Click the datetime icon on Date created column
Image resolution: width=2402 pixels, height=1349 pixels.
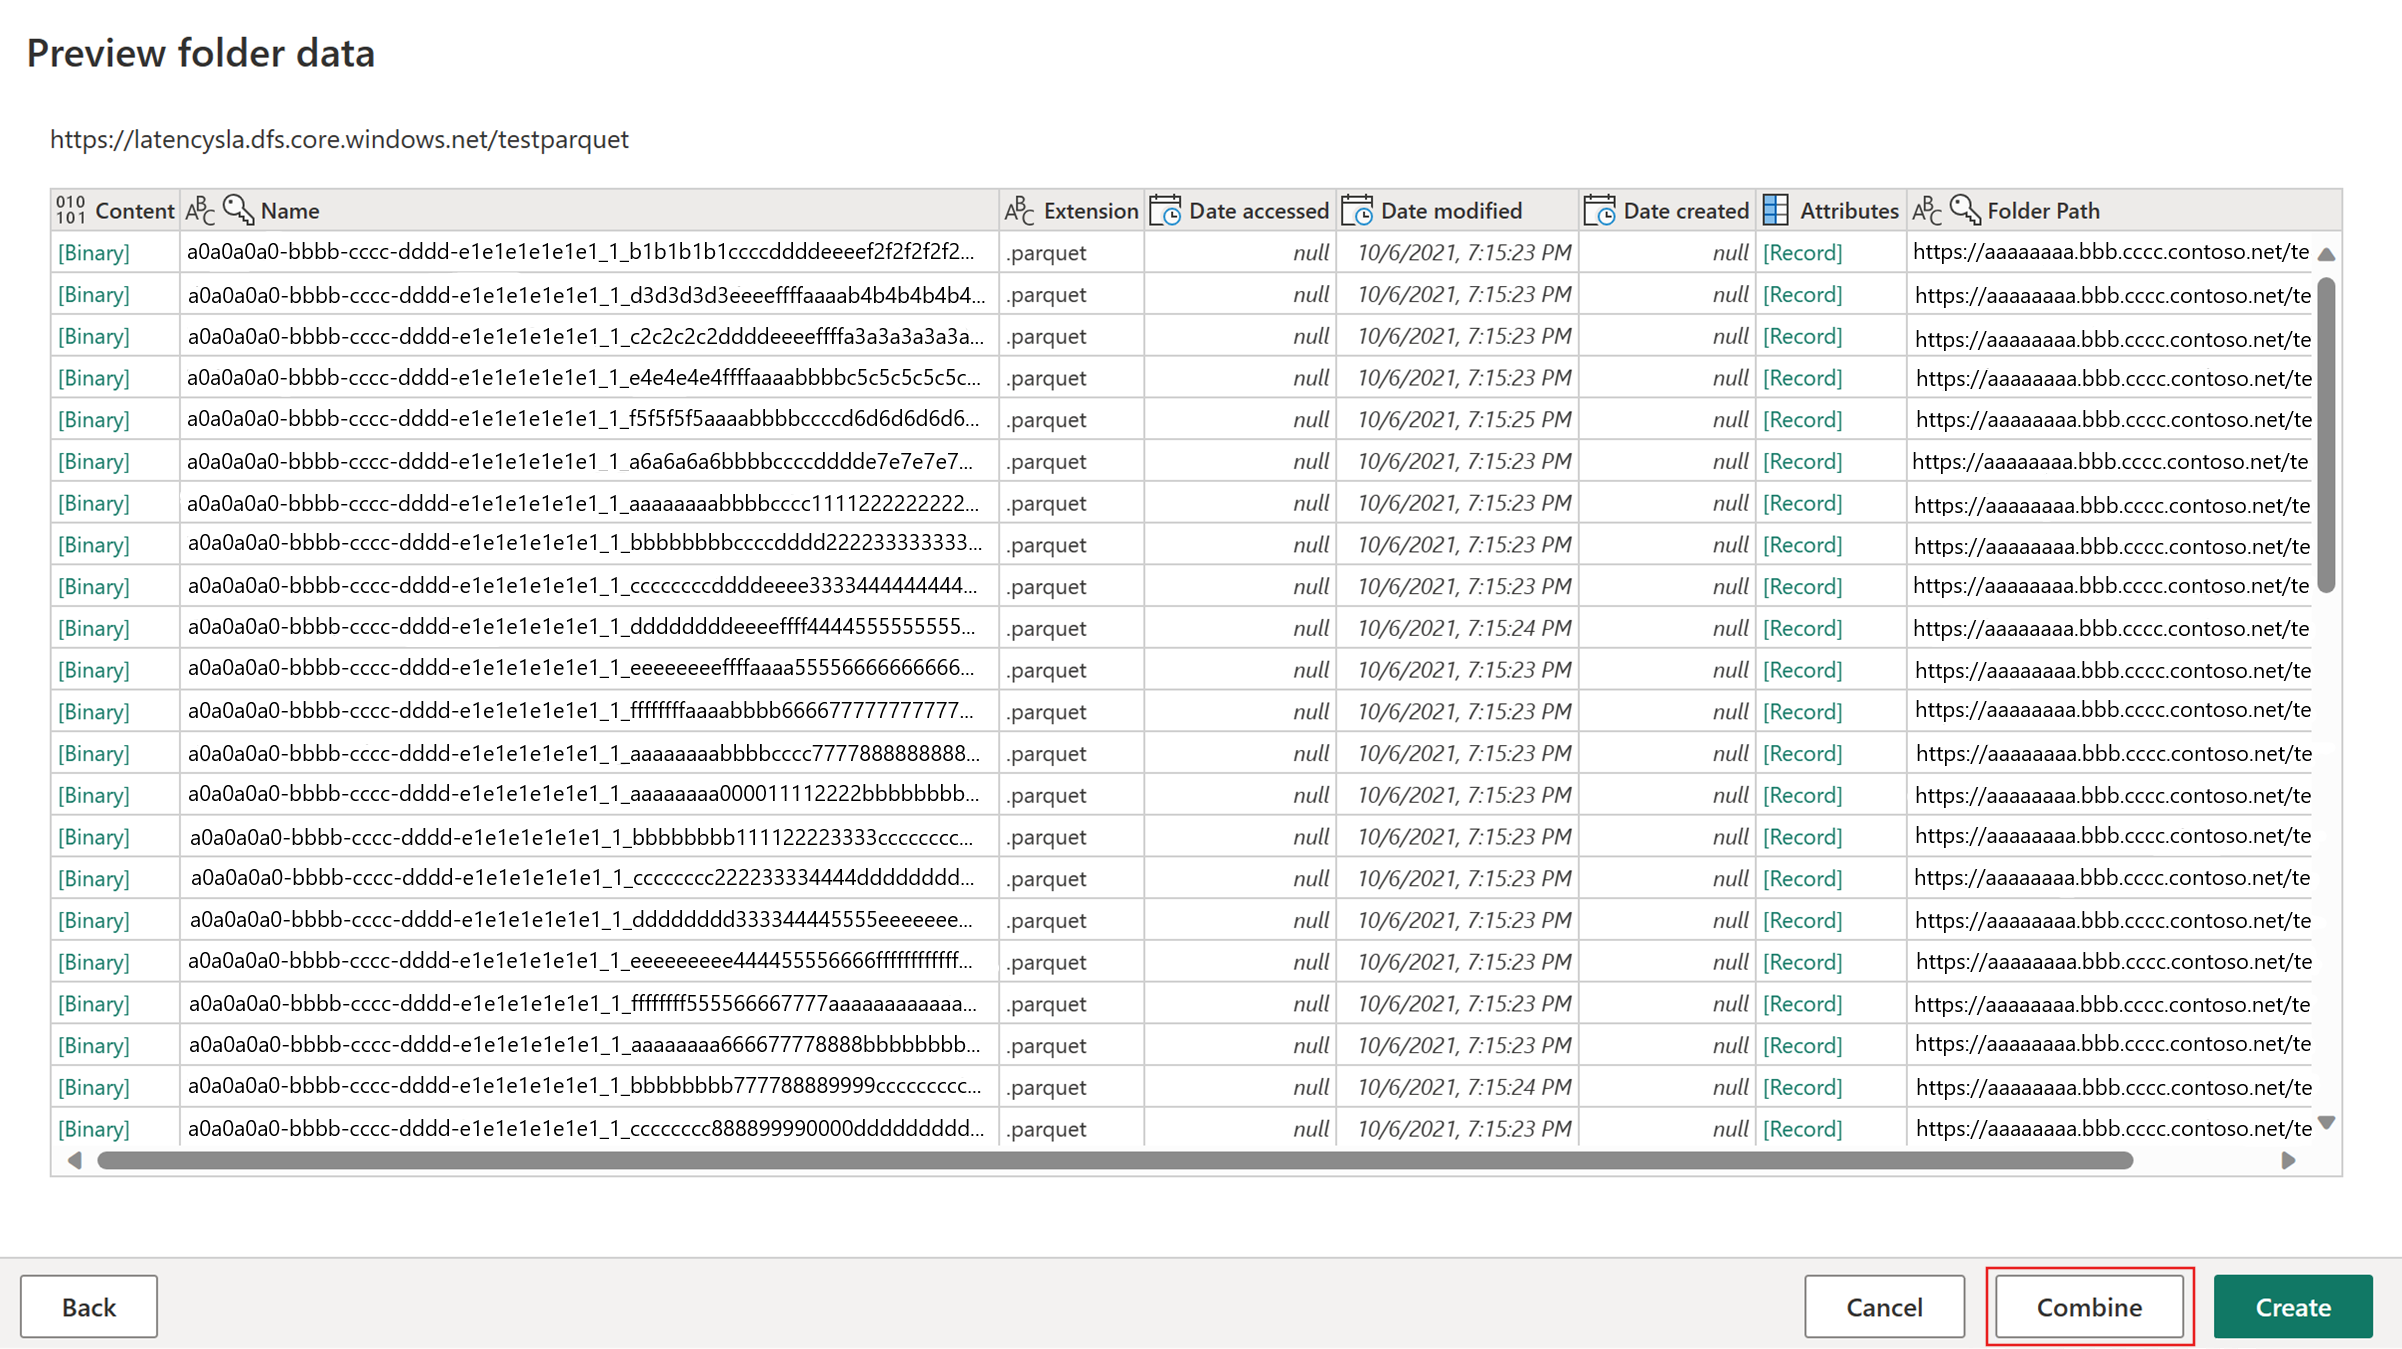(x=1599, y=210)
